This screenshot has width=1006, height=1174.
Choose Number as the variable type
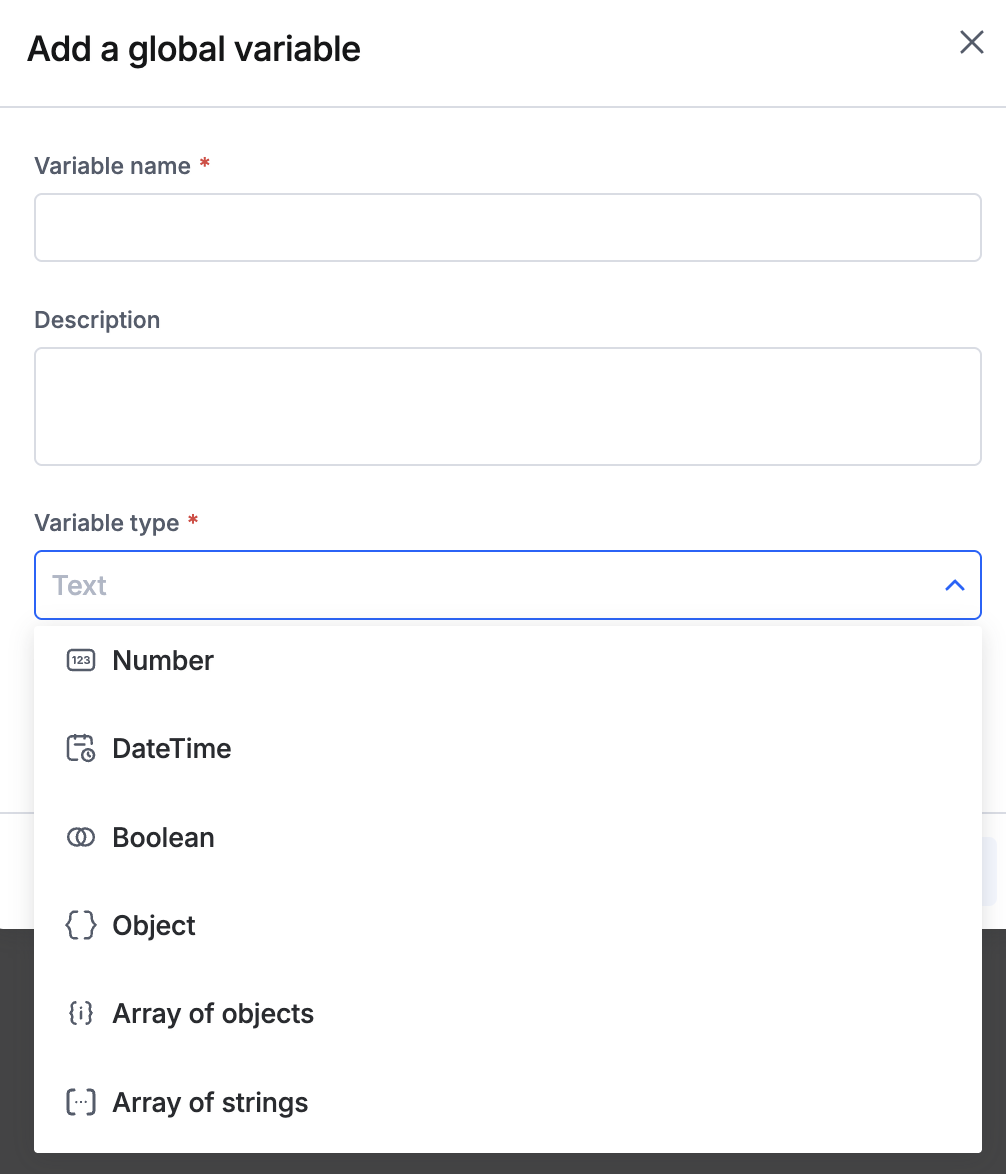(162, 660)
